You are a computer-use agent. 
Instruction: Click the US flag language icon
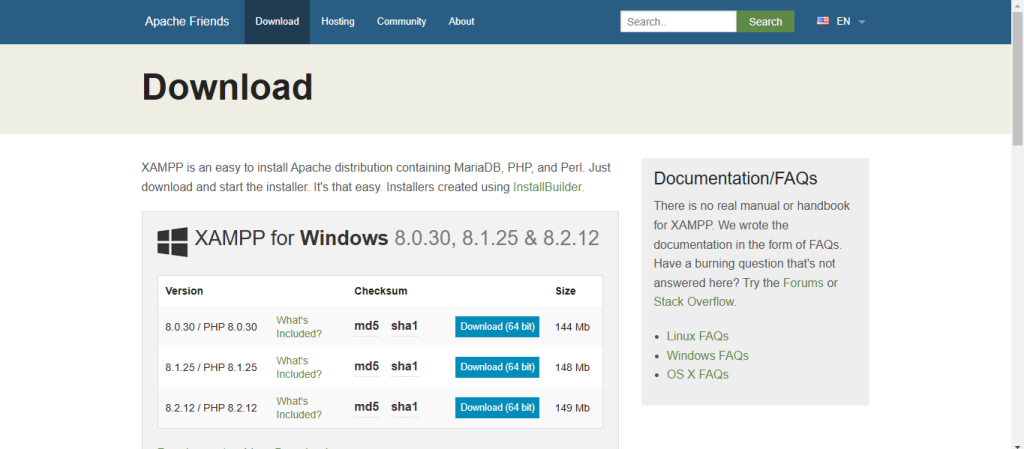coord(823,21)
